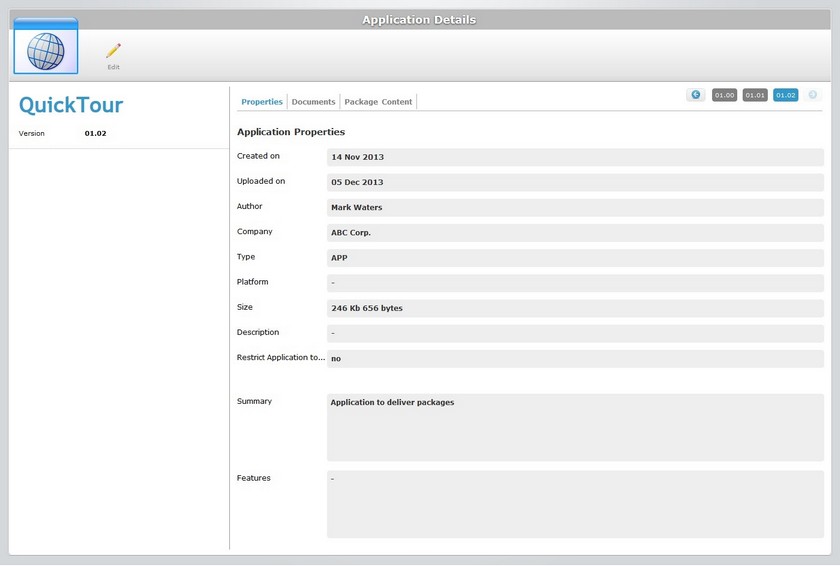Click the Application Properties heading
This screenshot has height=566, width=840.
291,132
